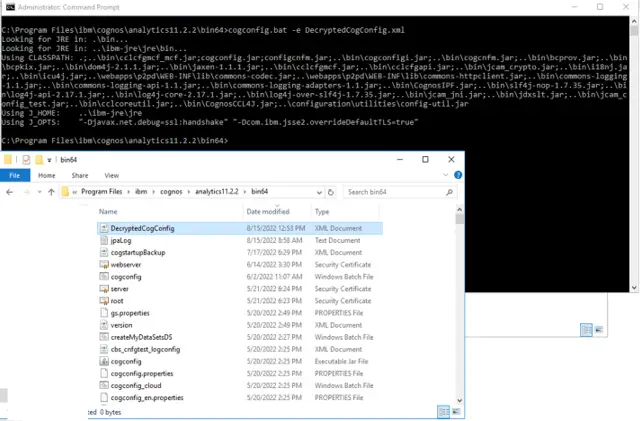
Task: Click the ibm breadcrumb segment
Action: (x=141, y=192)
